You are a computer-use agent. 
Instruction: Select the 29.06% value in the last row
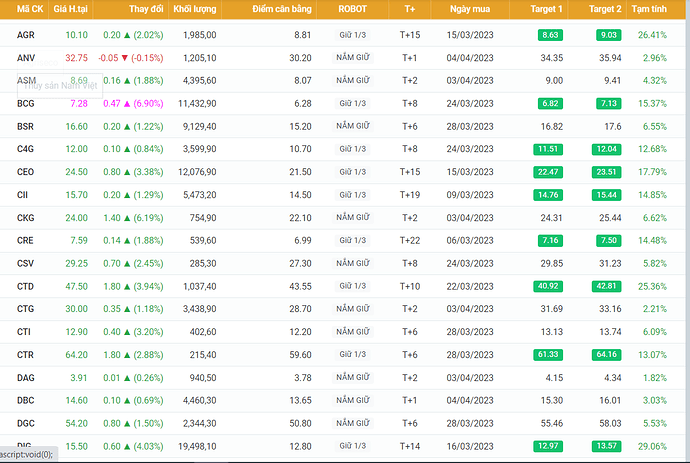click(x=651, y=445)
